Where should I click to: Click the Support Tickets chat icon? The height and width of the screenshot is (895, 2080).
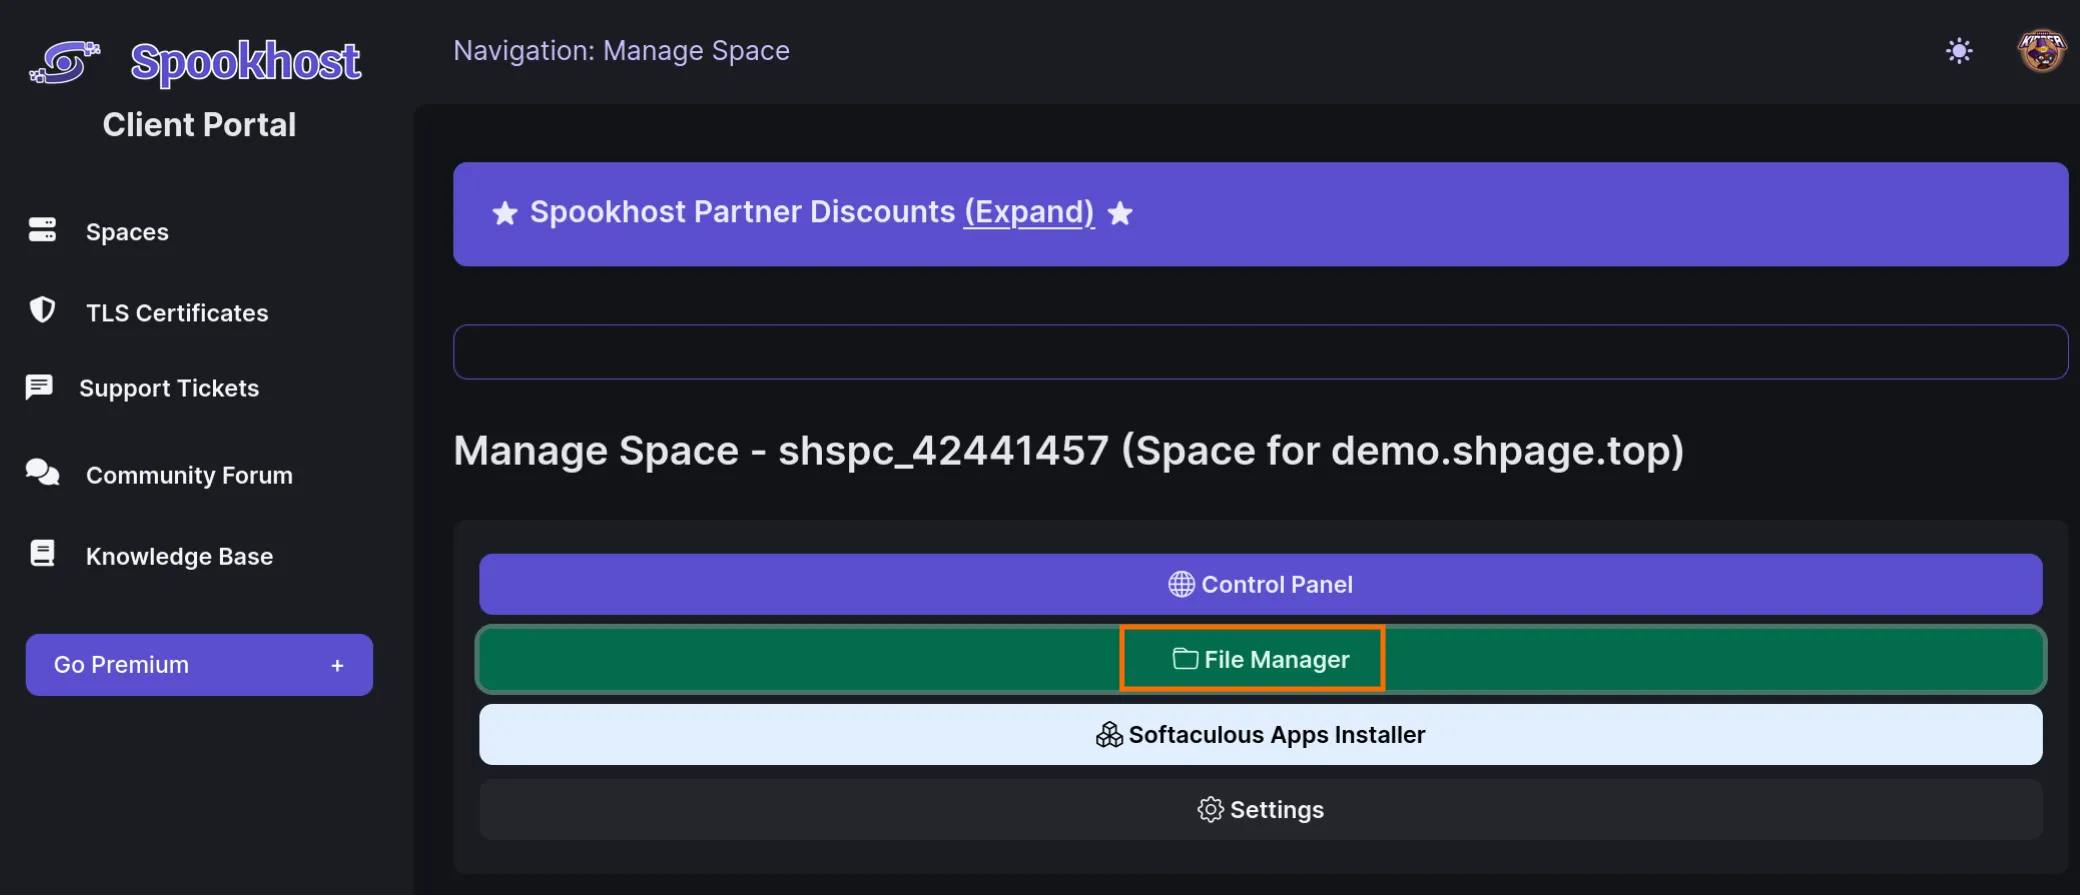[x=39, y=387]
